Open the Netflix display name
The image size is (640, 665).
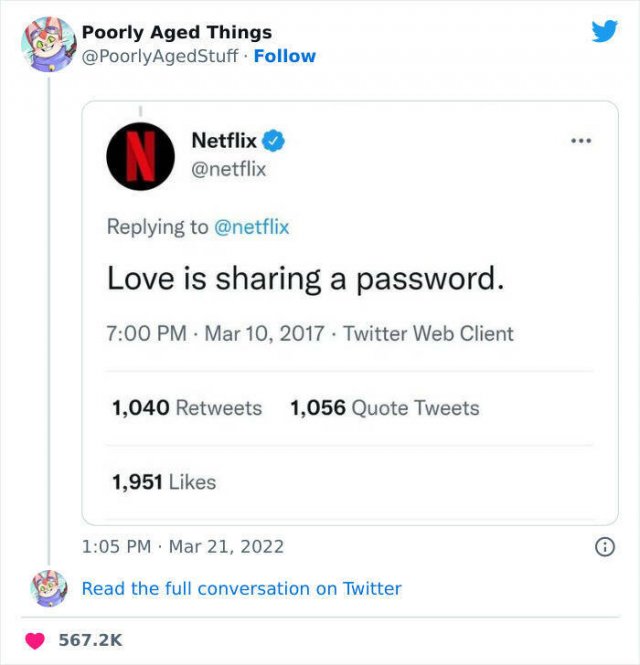coord(224,140)
